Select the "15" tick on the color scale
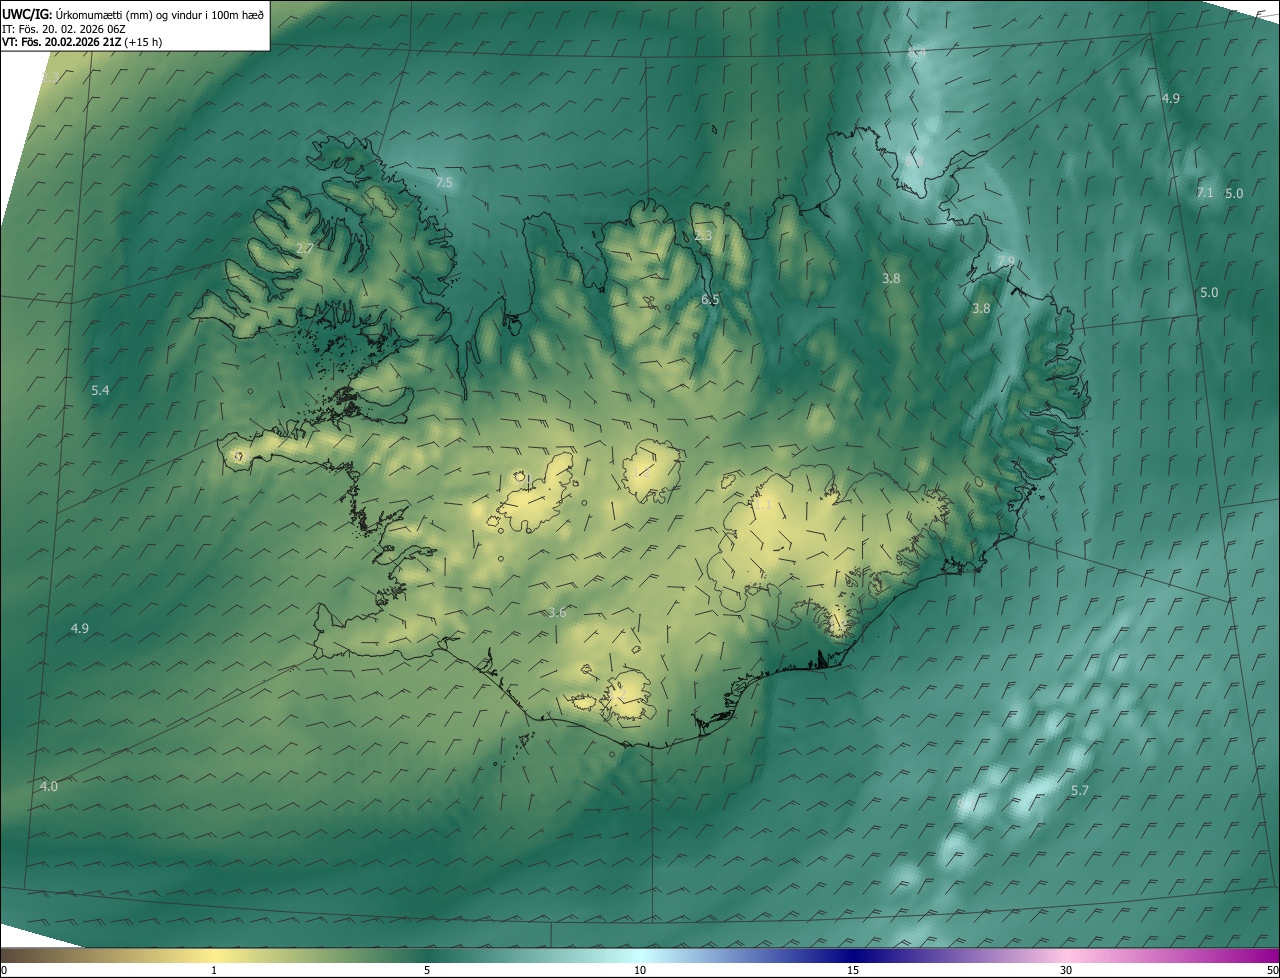Screen dimensions: 1280x978 coord(853,970)
